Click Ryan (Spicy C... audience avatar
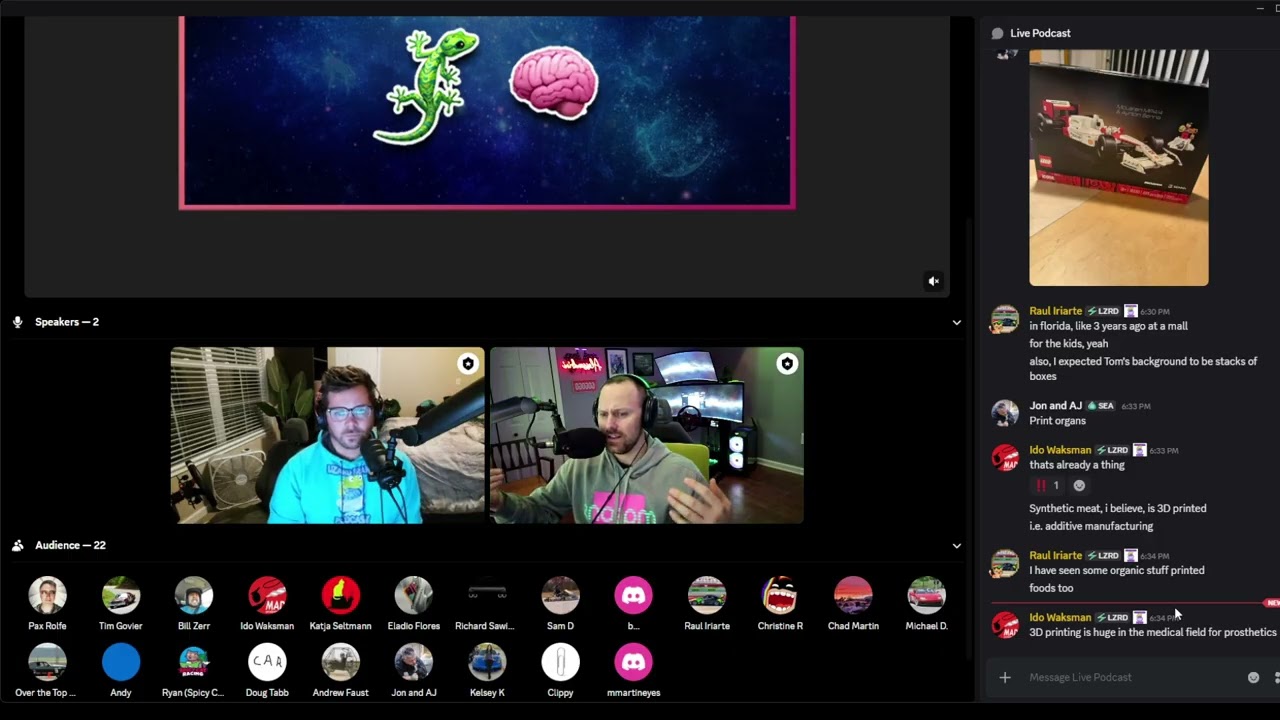The image size is (1280, 720). pyautogui.click(x=194, y=662)
